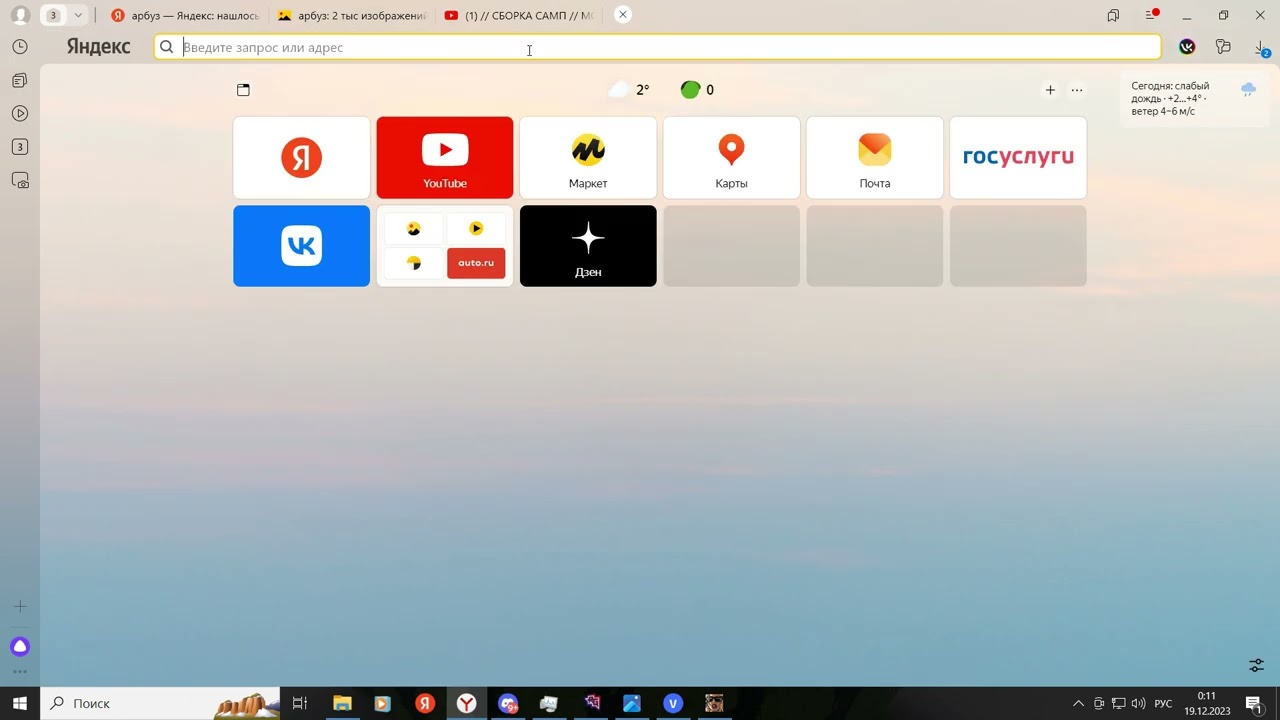The width and height of the screenshot is (1280, 720).
Task: Open the Карты tile
Action: click(731, 157)
